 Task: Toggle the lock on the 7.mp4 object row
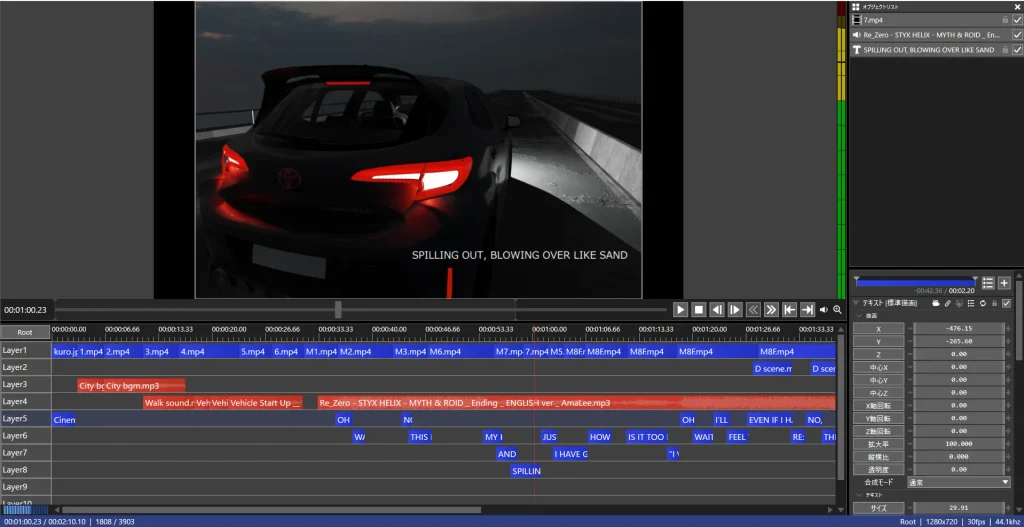point(1005,20)
